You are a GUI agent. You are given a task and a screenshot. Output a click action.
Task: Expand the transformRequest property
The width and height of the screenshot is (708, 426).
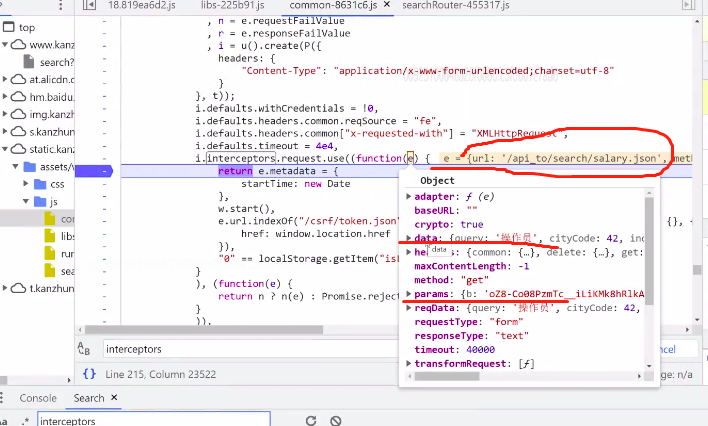pyautogui.click(x=409, y=363)
